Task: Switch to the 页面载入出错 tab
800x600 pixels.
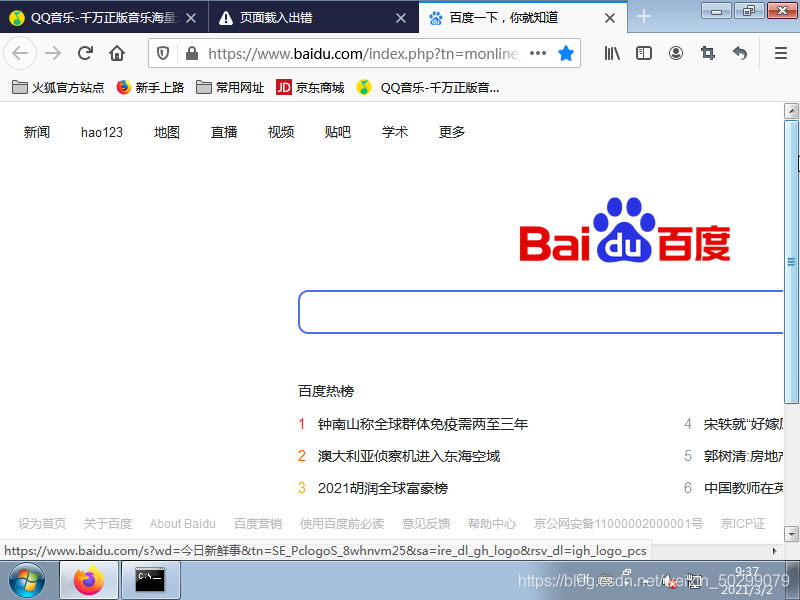Action: click(314, 17)
